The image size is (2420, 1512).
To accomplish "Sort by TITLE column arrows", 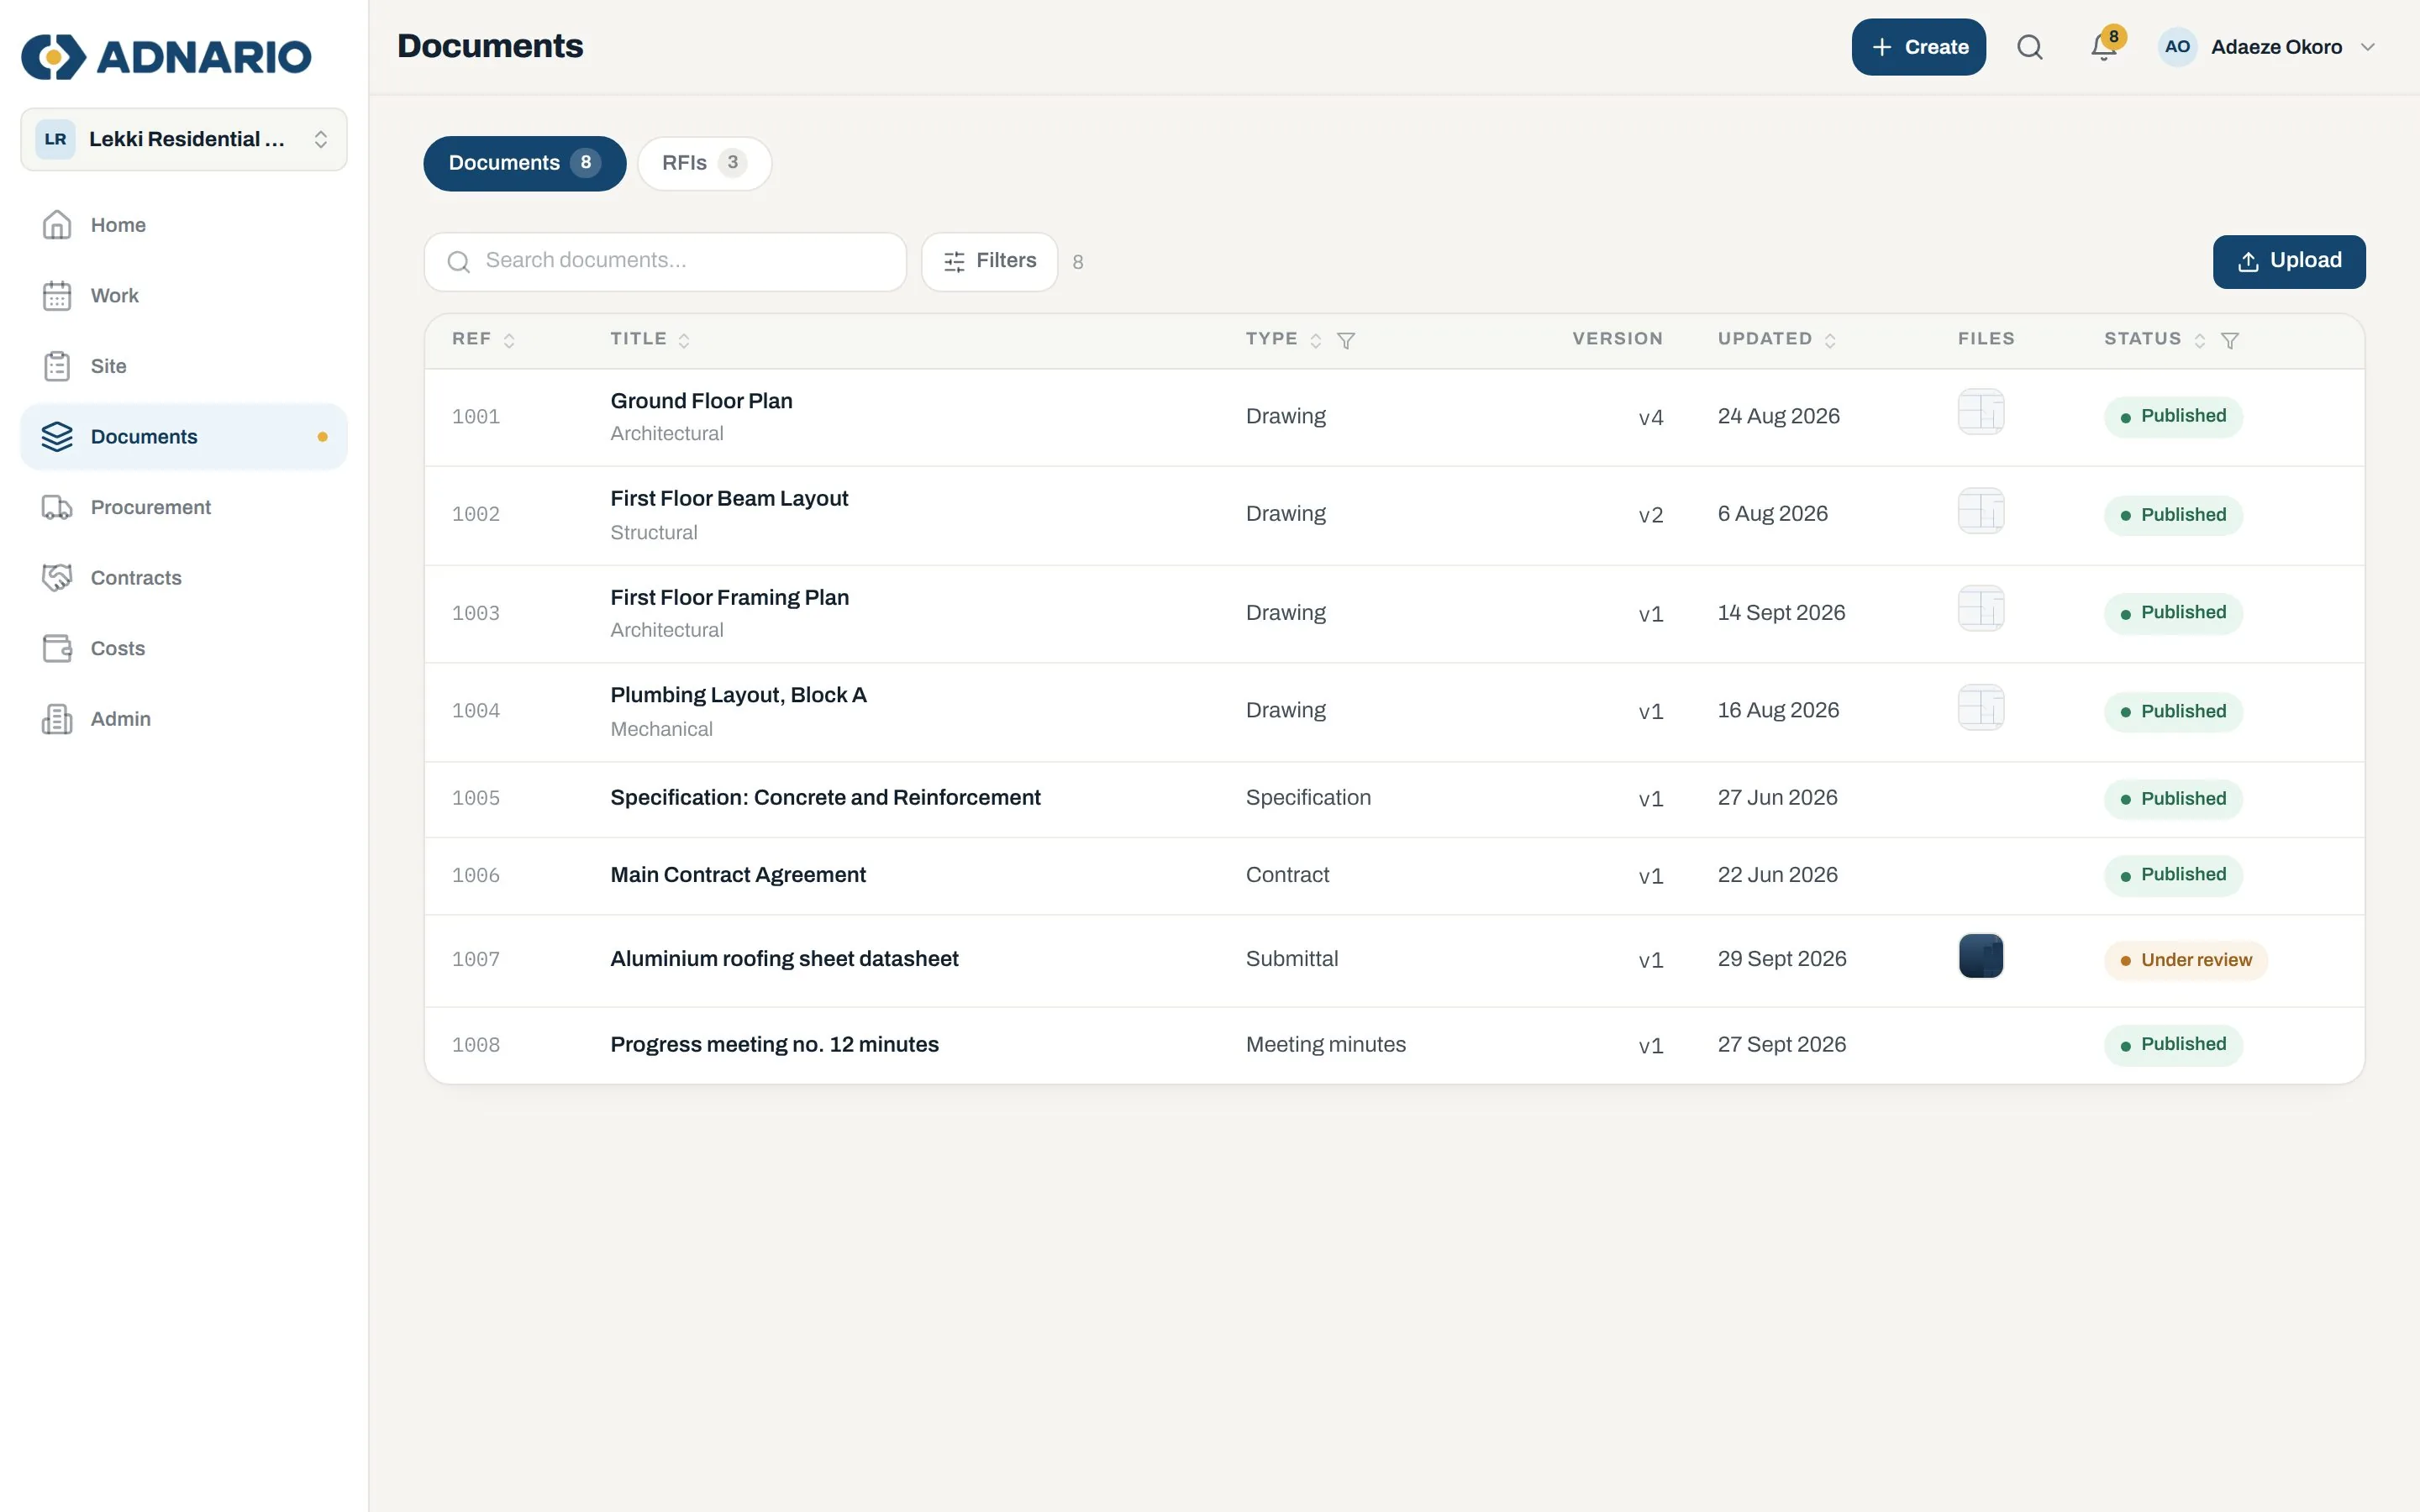I will pos(684,341).
